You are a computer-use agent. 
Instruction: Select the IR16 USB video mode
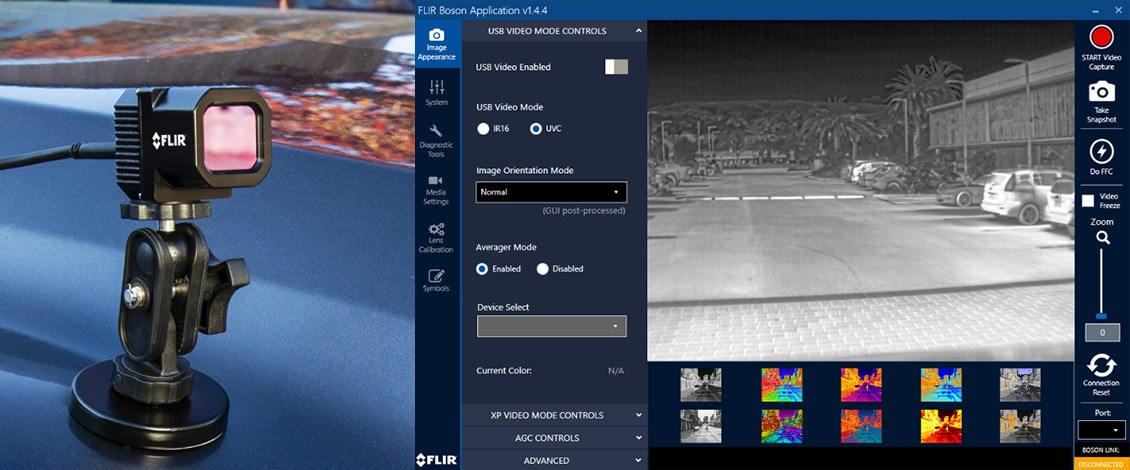point(484,129)
